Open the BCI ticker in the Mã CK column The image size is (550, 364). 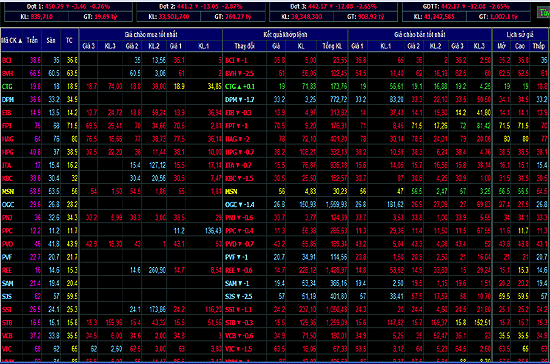coord(7,60)
